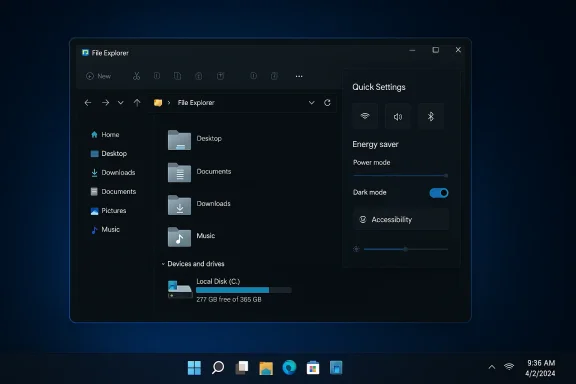576x384 pixels.
Task: Open Task View on the taskbar
Action: pyautogui.click(x=242, y=367)
